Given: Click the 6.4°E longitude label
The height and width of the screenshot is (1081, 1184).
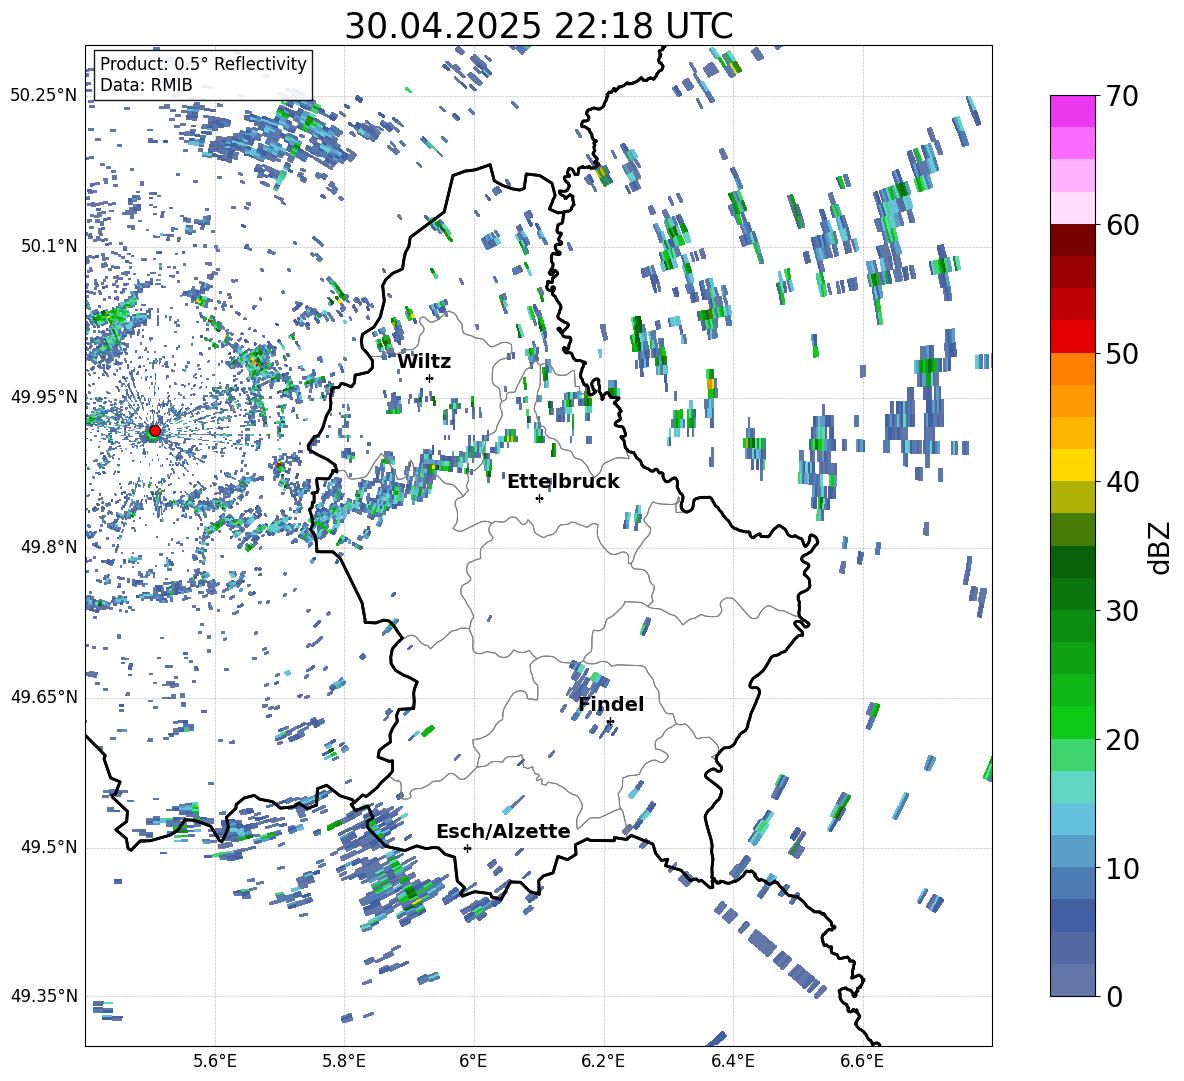Looking at the screenshot, I should pos(732,1061).
